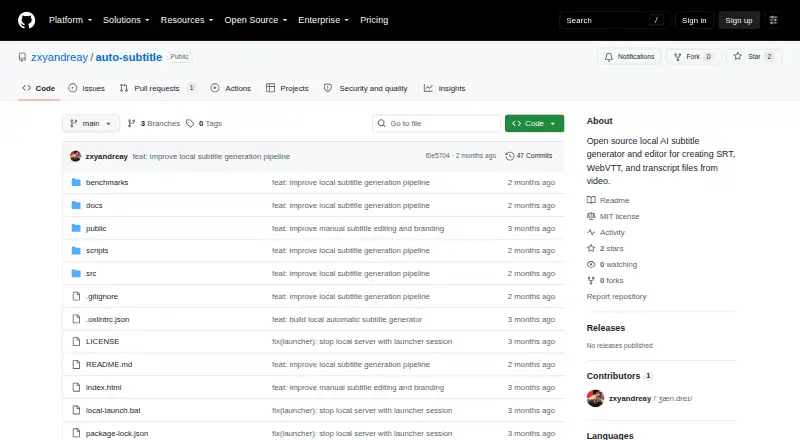Open the Activity link
Screen dimensions: 800x440
[x=606, y=232]
